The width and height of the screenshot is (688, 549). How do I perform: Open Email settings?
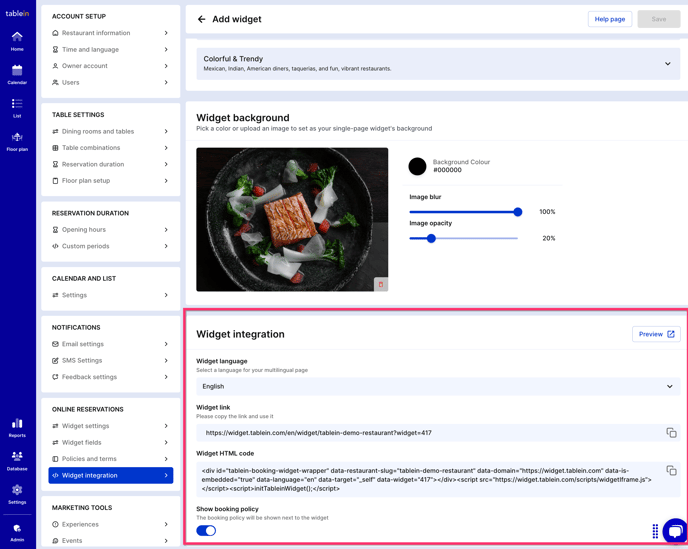pos(110,344)
